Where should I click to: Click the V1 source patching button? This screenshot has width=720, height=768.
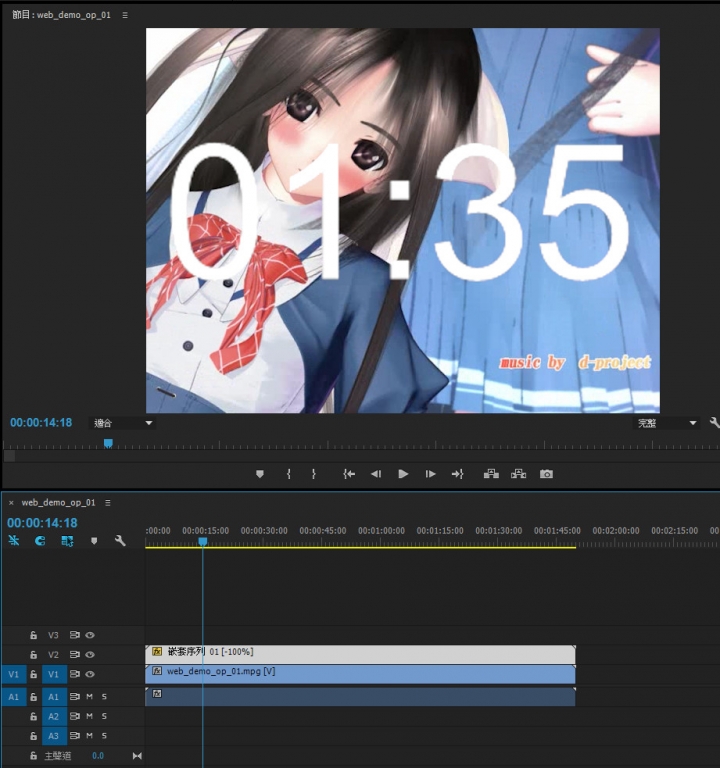[x=14, y=674]
